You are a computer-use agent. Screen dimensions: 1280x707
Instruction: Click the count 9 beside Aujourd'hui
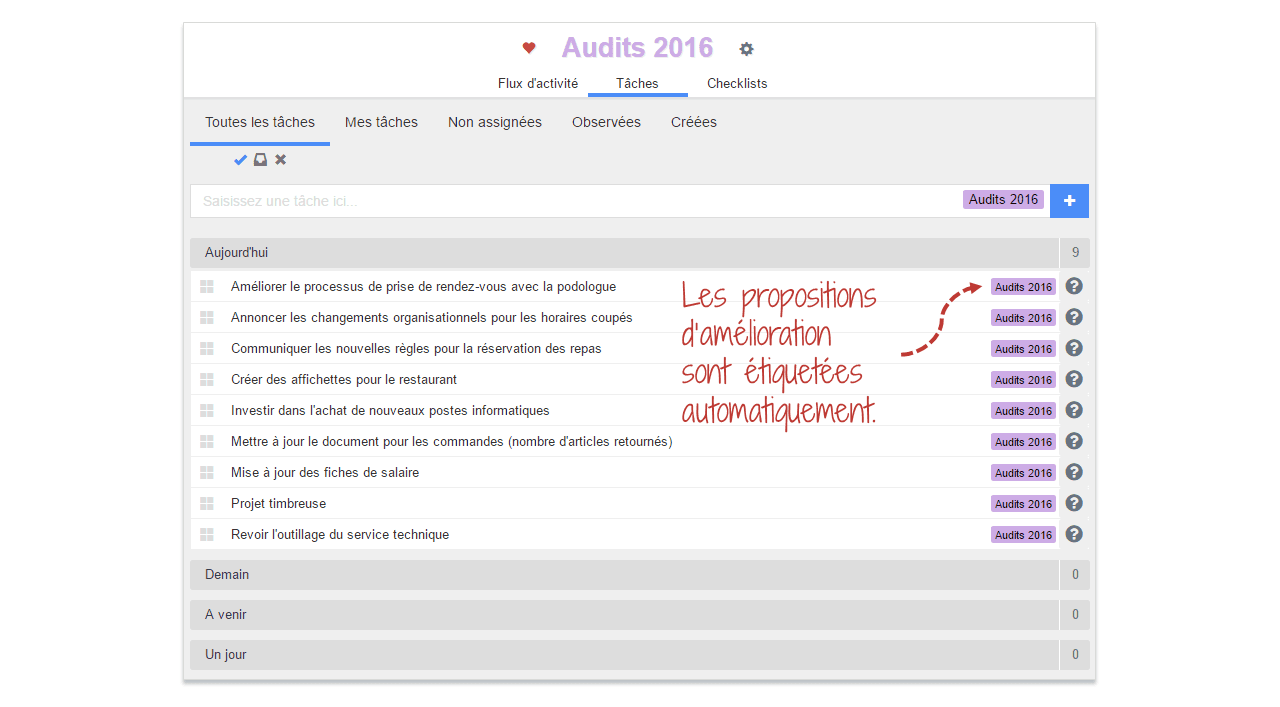[x=1075, y=253]
